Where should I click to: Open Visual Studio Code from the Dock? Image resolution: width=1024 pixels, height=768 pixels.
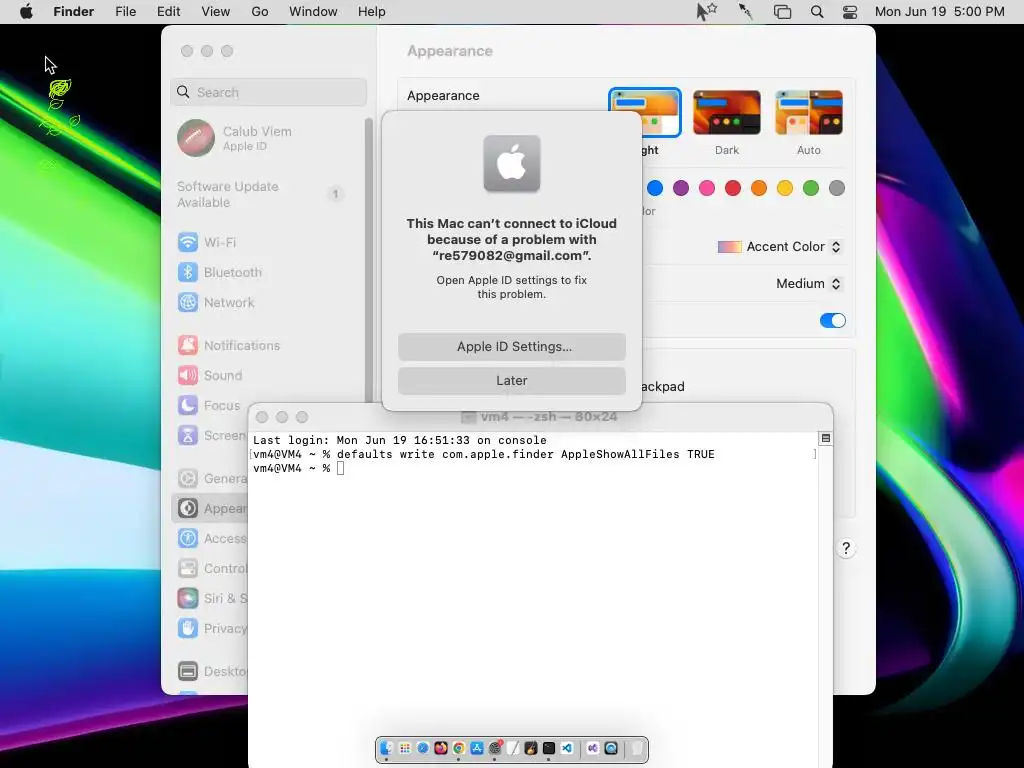tap(567, 748)
